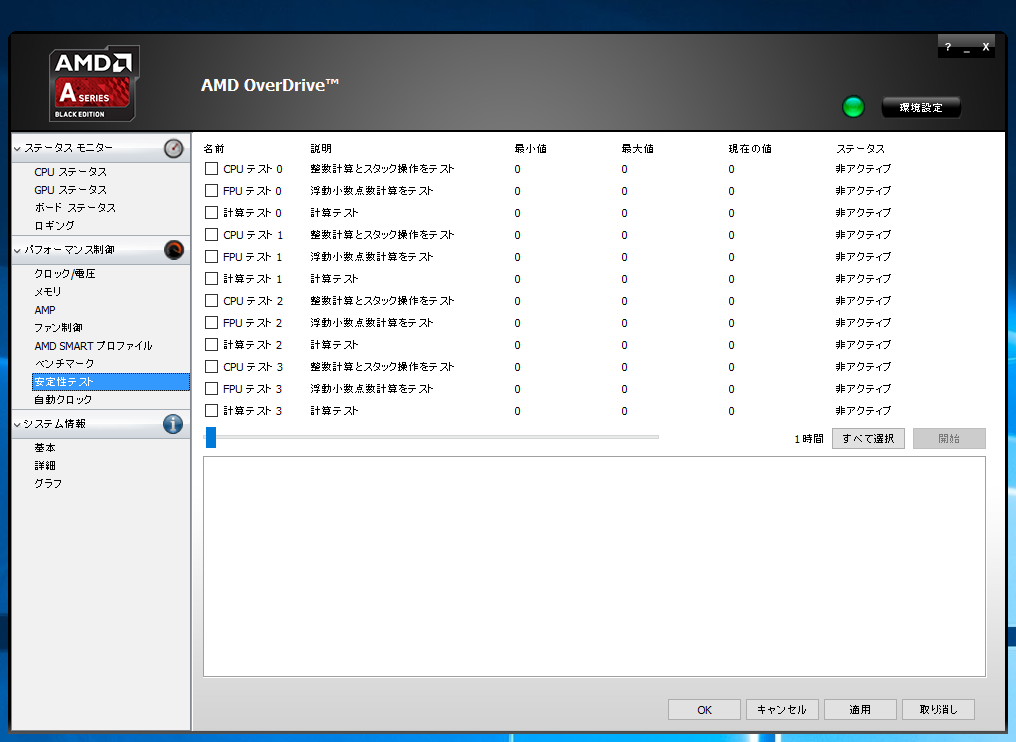
Task: Open 基本 system information
Action: (x=45, y=448)
